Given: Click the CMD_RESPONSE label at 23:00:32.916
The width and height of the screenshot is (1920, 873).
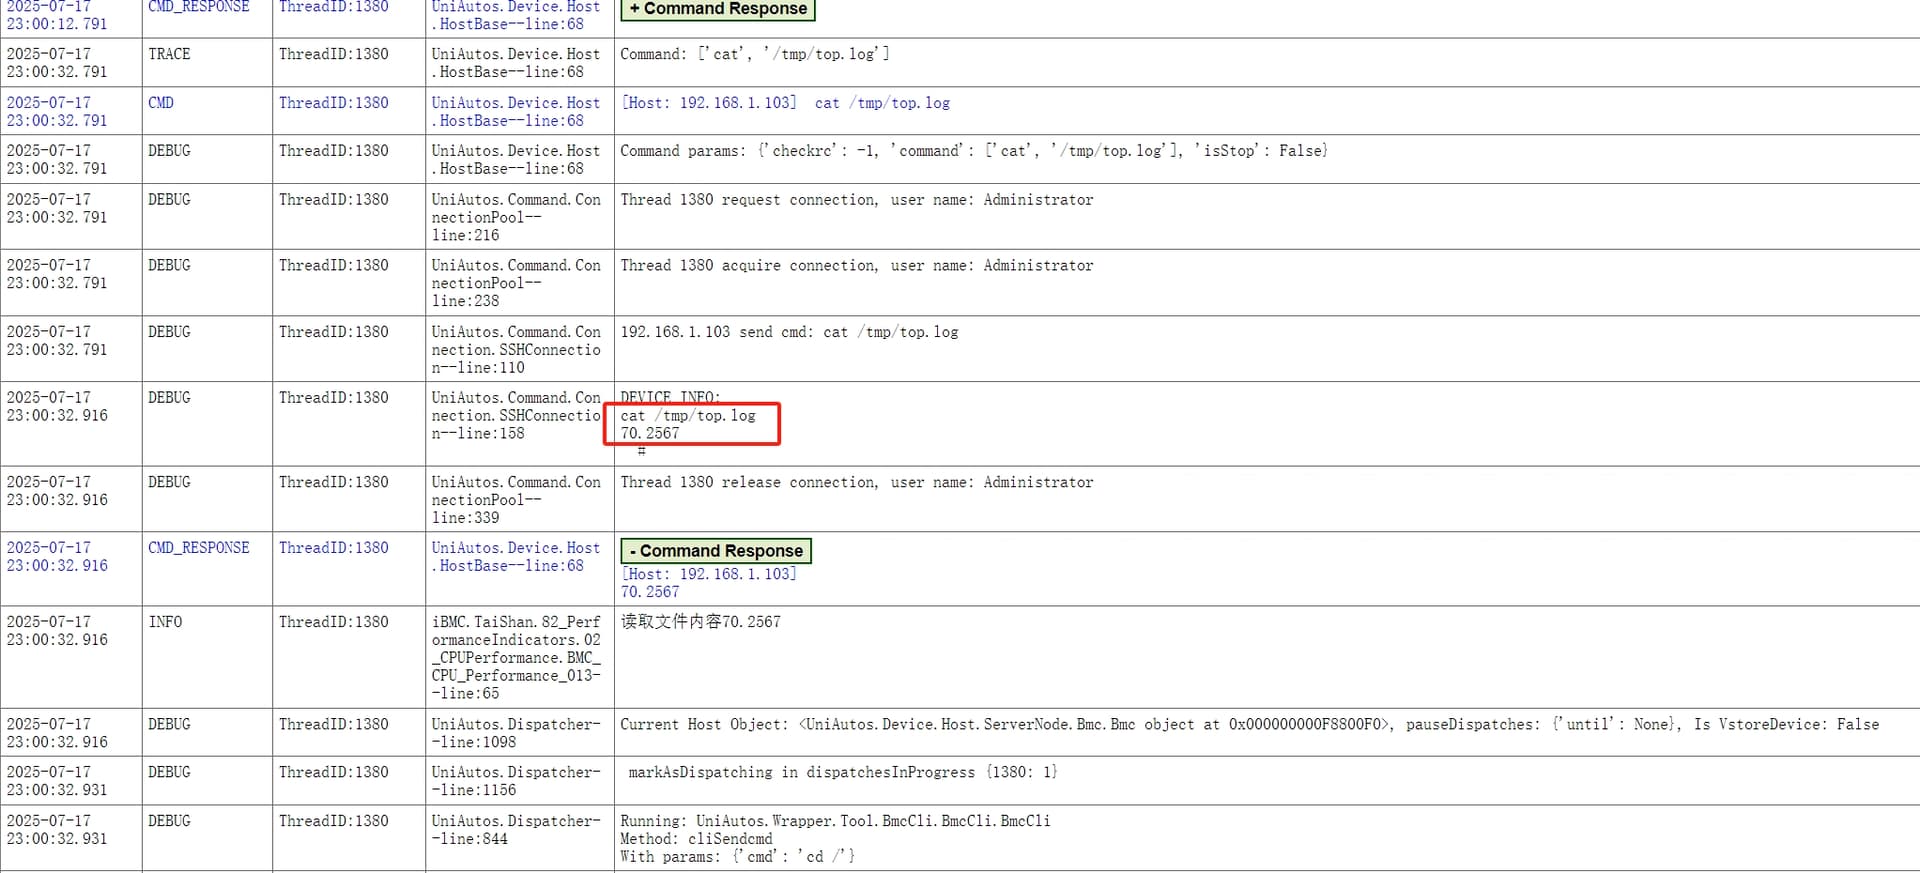Looking at the screenshot, I should click(198, 548).
